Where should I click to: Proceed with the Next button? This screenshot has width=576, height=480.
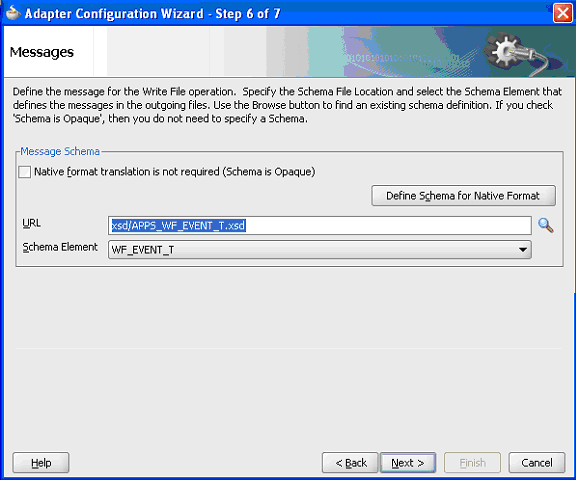coord(408,463)
